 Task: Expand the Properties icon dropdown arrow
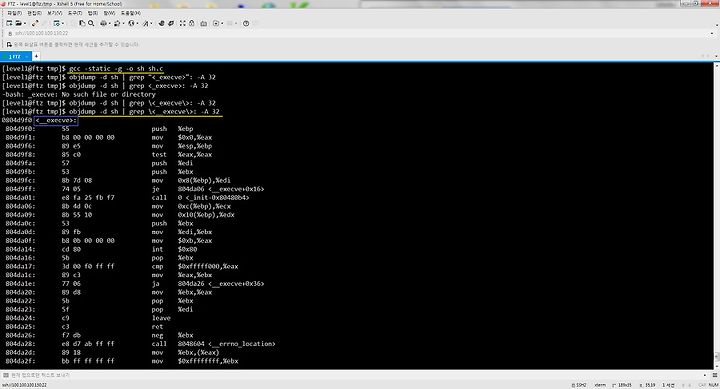[63, 23]
